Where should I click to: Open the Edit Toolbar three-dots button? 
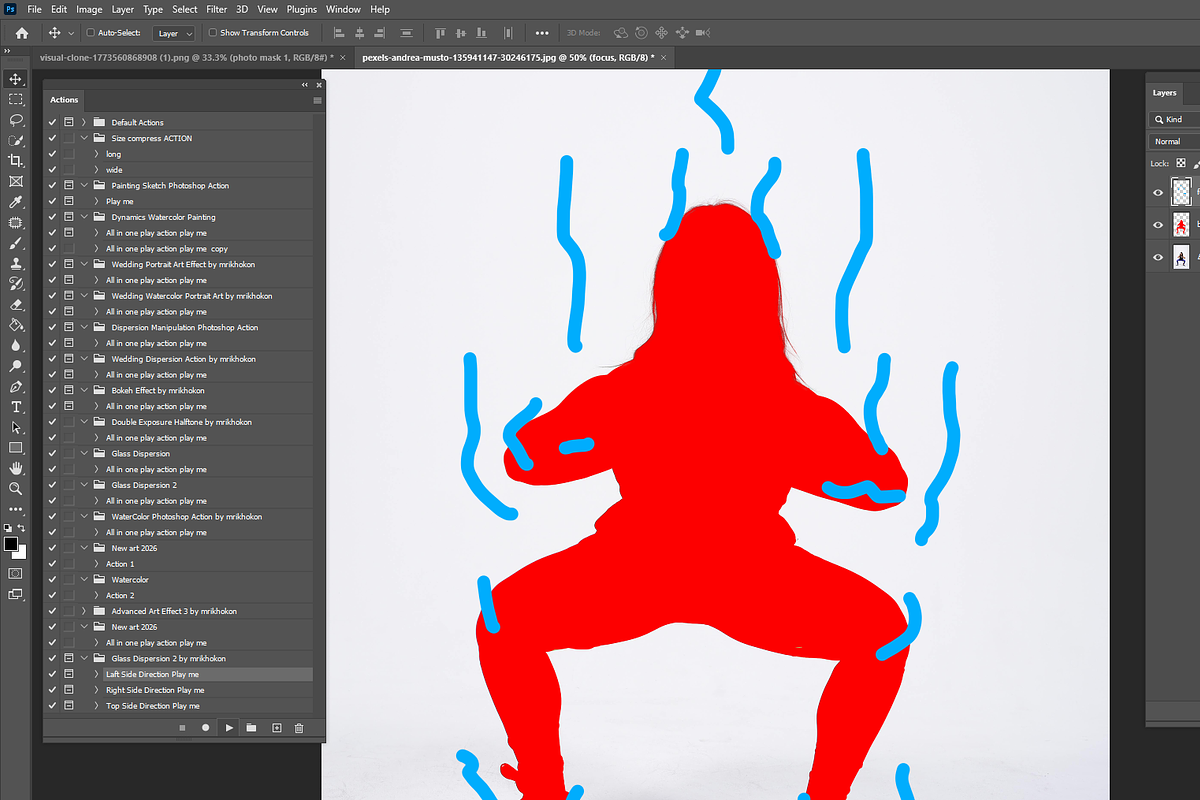[x=15, y=509]
